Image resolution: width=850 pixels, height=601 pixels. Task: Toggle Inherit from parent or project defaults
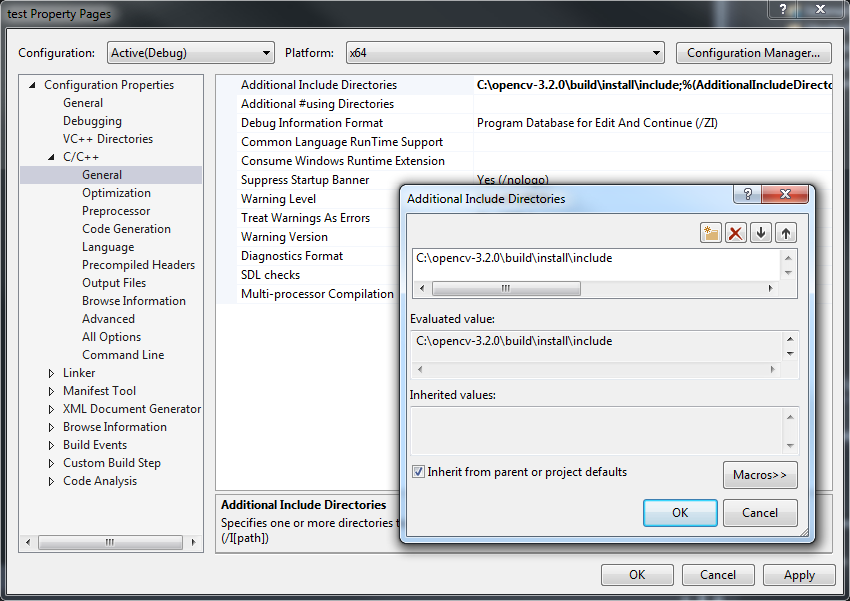(418, 470)
